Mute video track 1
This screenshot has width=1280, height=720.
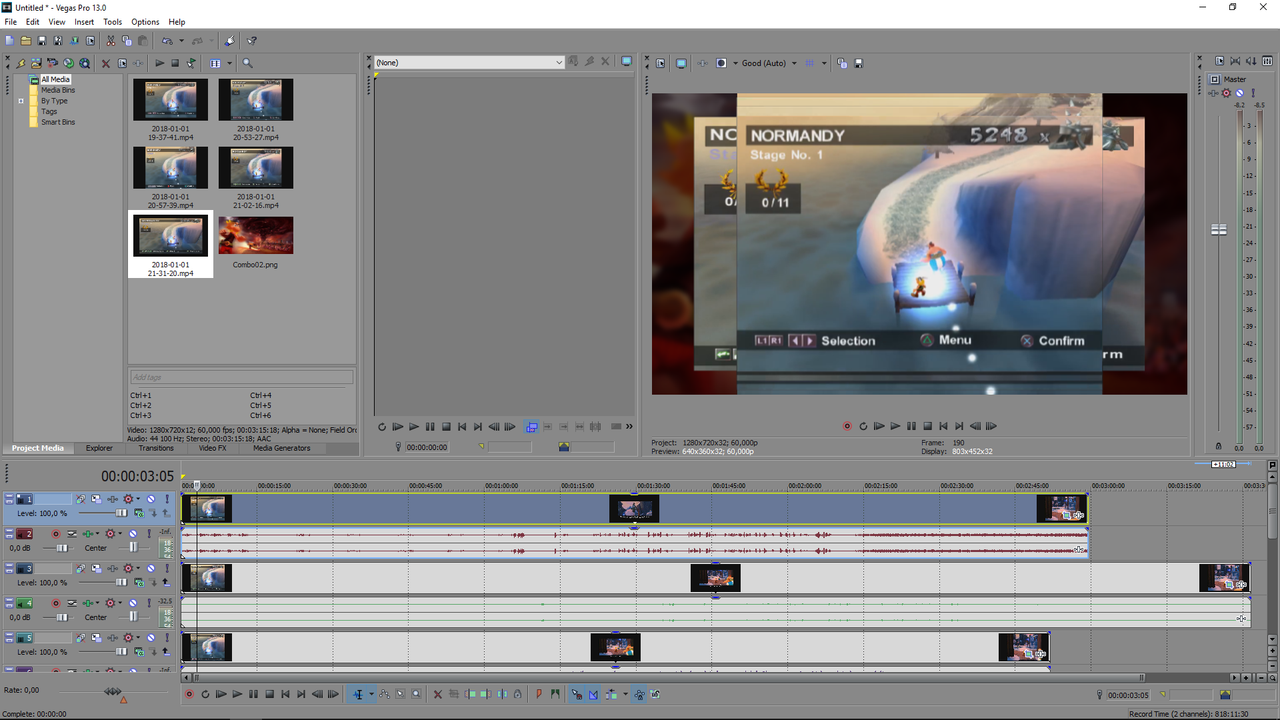point(151,499)
